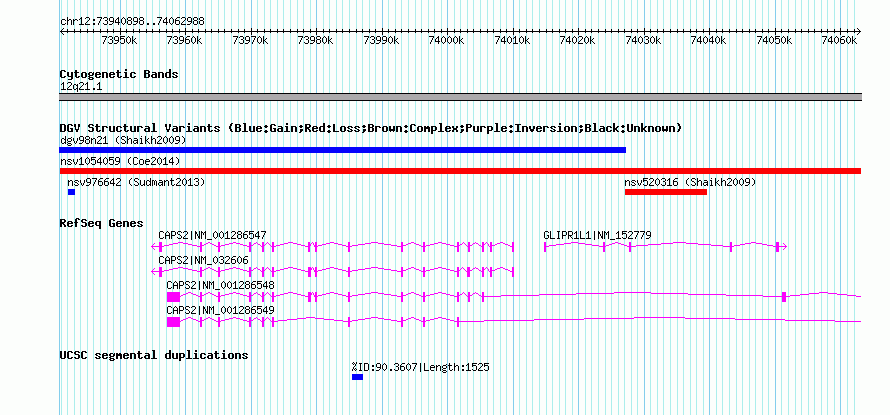Image resolution: width=890 pixels, height=415 pixels.
Task: Click the RefSeq Genes track title
Action: point(102,223)
